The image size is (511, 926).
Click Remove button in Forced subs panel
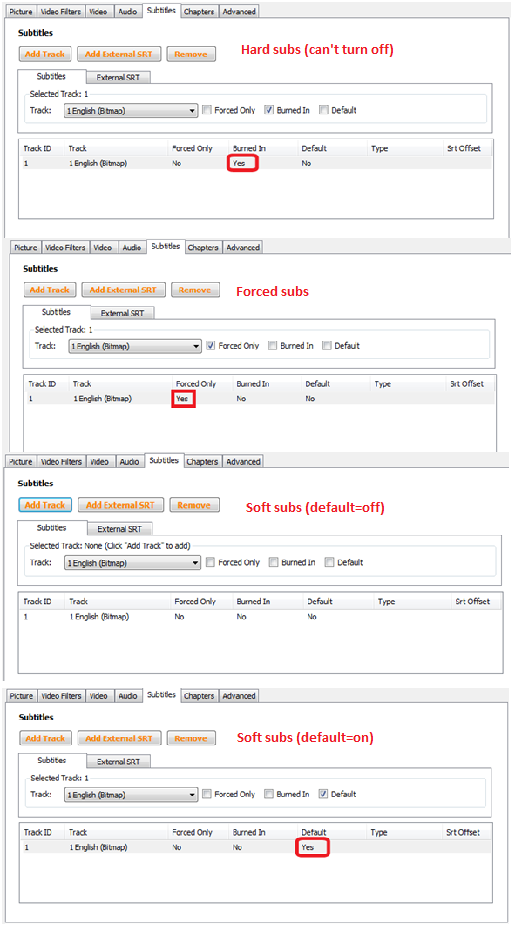(195, 290)
